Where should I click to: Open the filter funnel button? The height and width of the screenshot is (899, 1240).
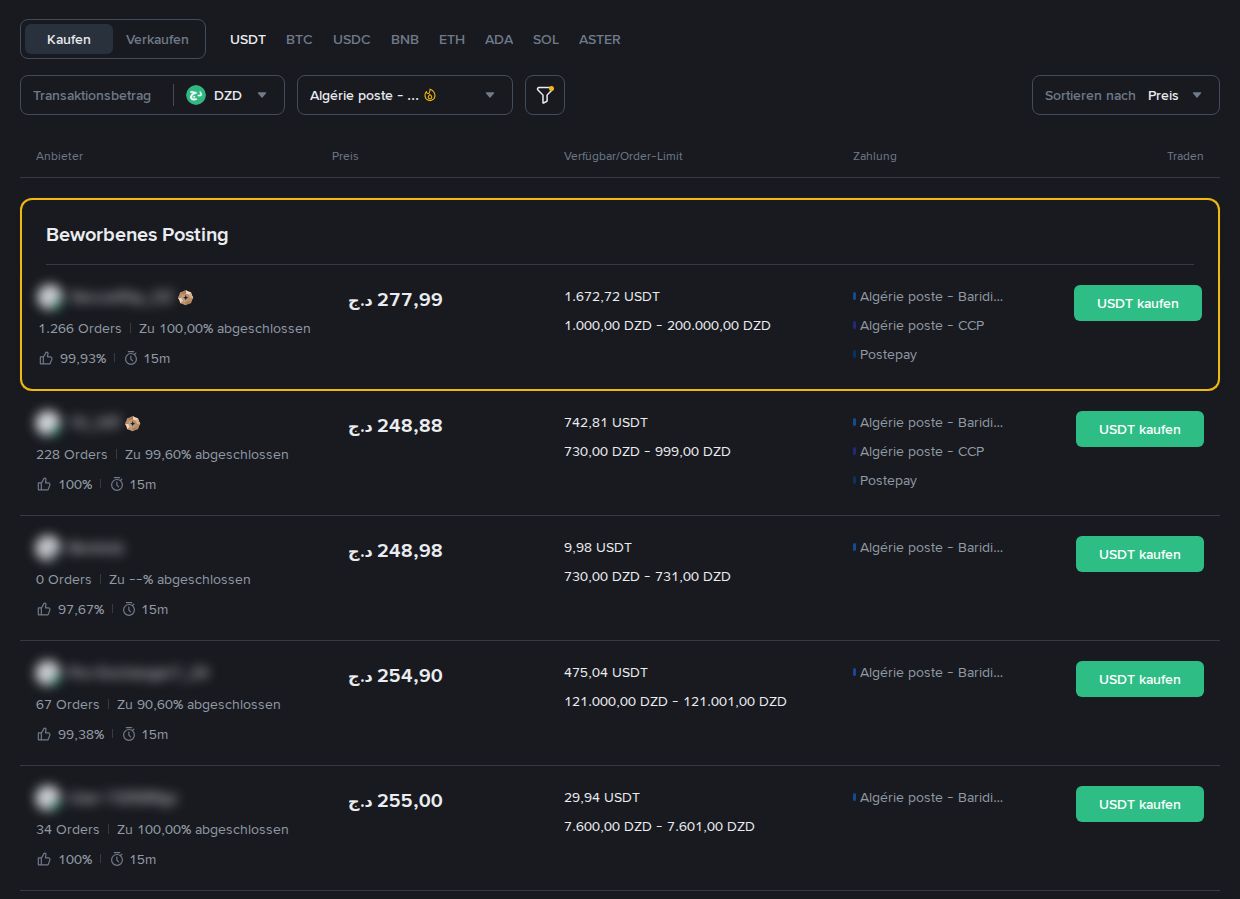545,95
